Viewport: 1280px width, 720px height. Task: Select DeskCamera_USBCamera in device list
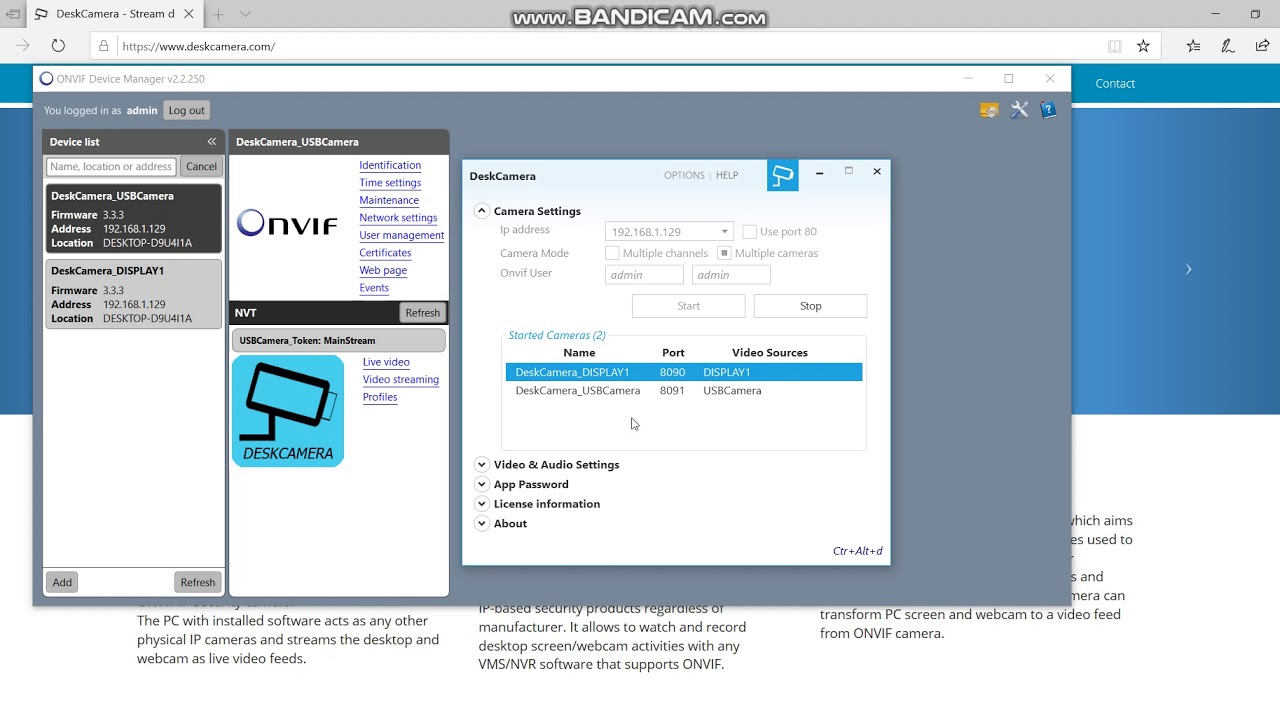(133, 218)
